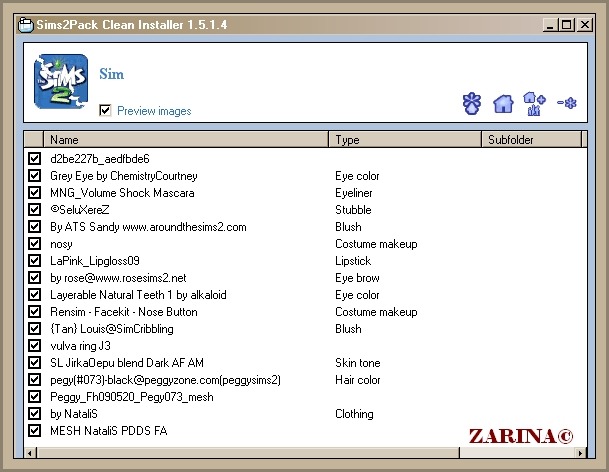Image resolution: width=609 pixels, height=472 pixels.
Task: Sort list by Name column header
Action: click(x=186, y=139)
